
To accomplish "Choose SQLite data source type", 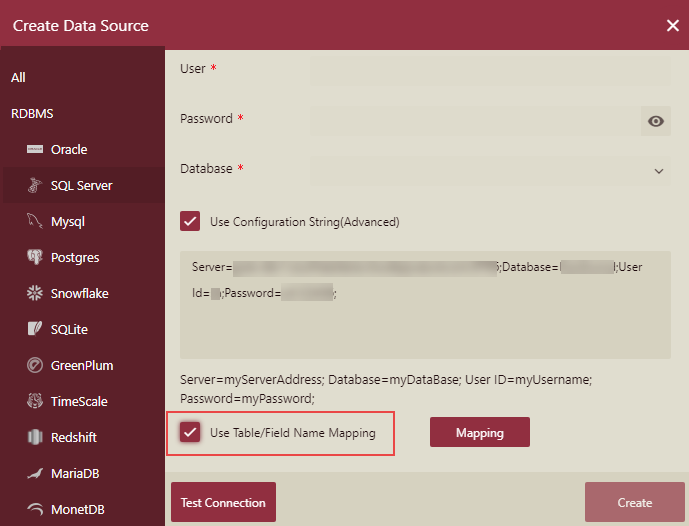I will [83, 329].
